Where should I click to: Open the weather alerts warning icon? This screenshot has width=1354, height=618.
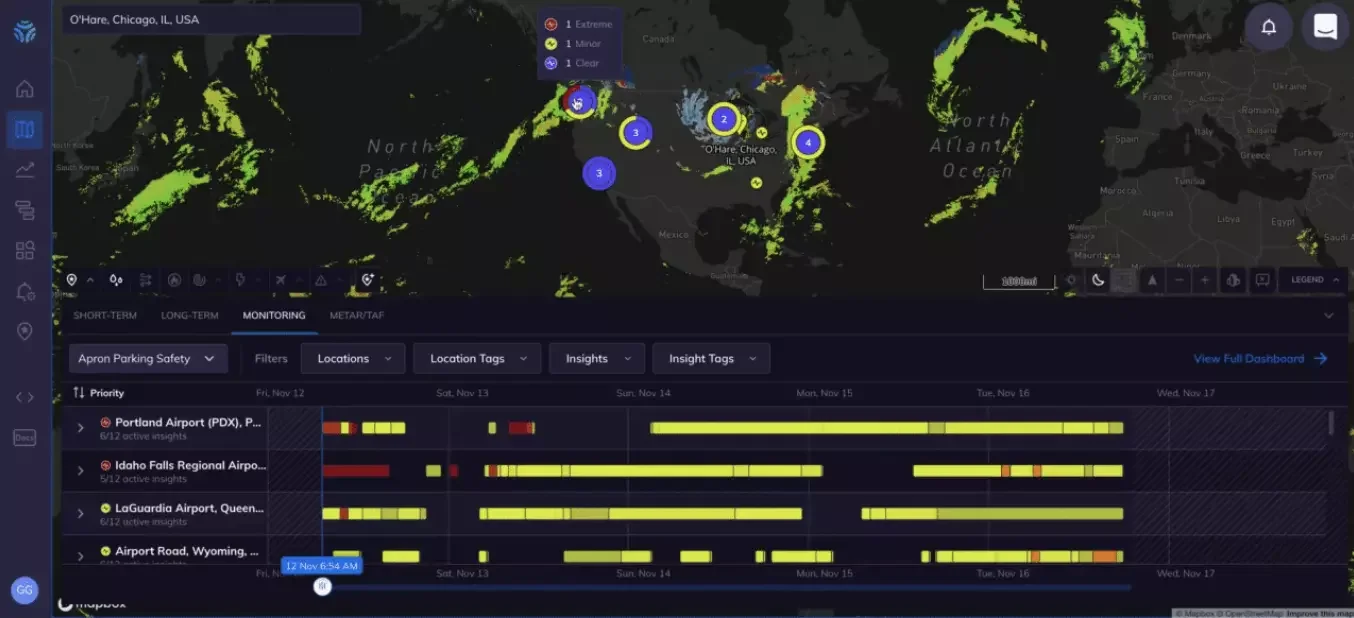click(x=321, y=280)
